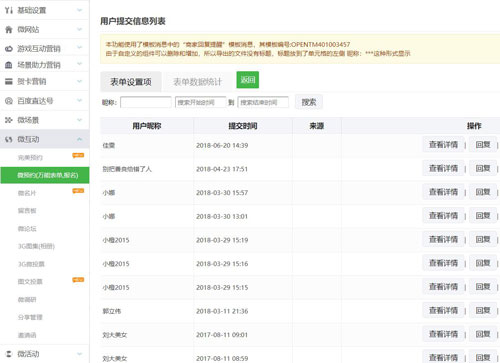Image resolution: width=500 pixels, height=363 pixels.
Task: Click the 用户提交信息列表 page heading
Action: (x=133, y=21)
